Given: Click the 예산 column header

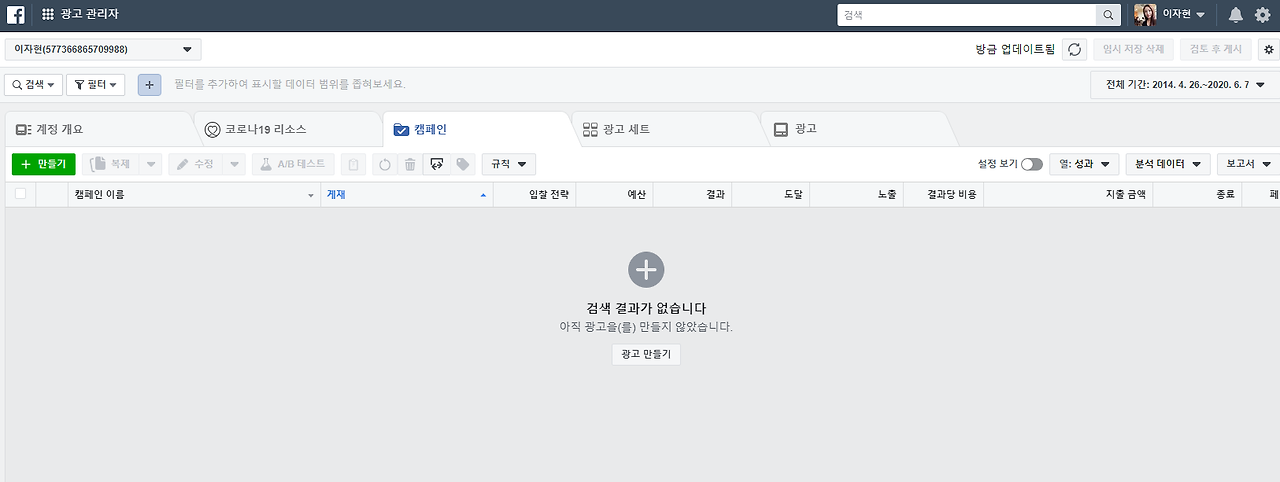Looking at the screenshot, I should tap(615, 195).
